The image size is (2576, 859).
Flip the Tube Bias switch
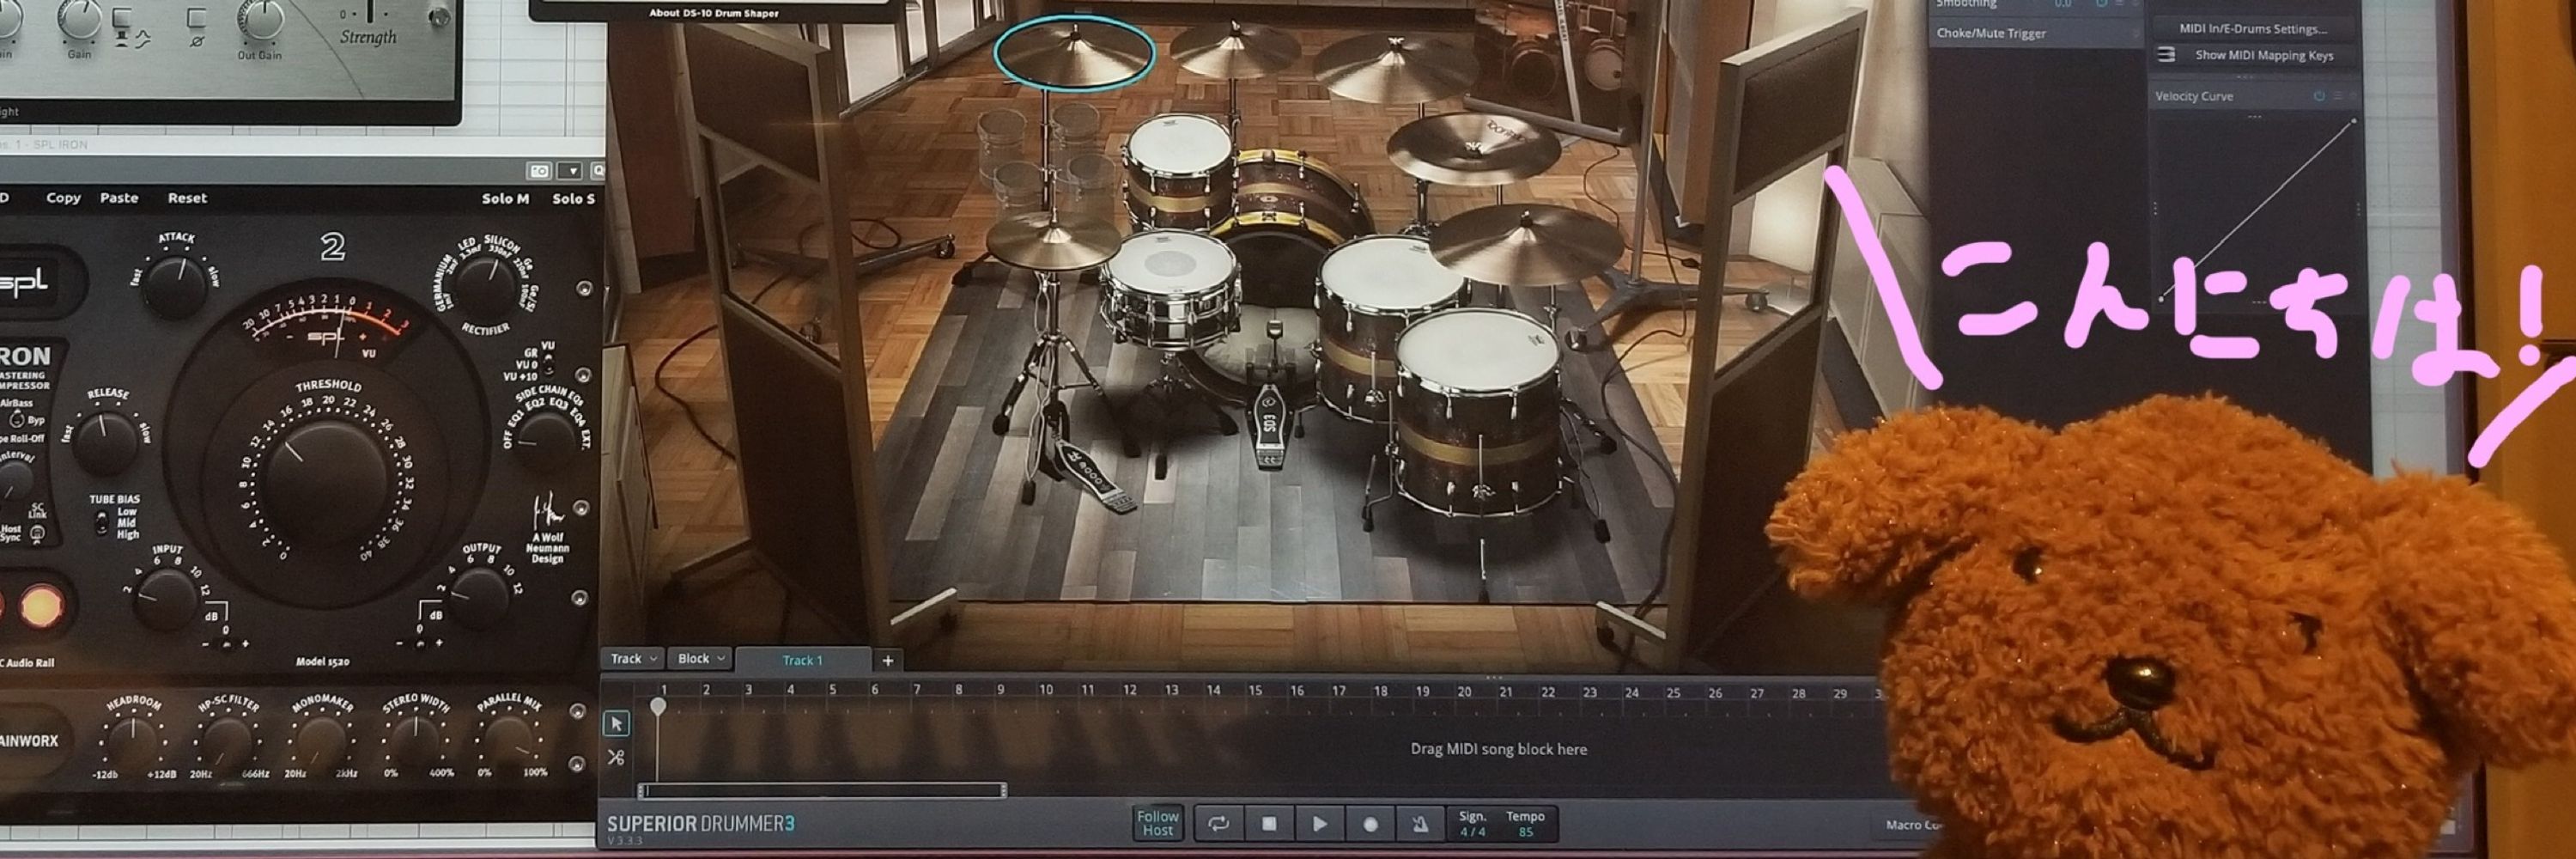pos(101,522)
